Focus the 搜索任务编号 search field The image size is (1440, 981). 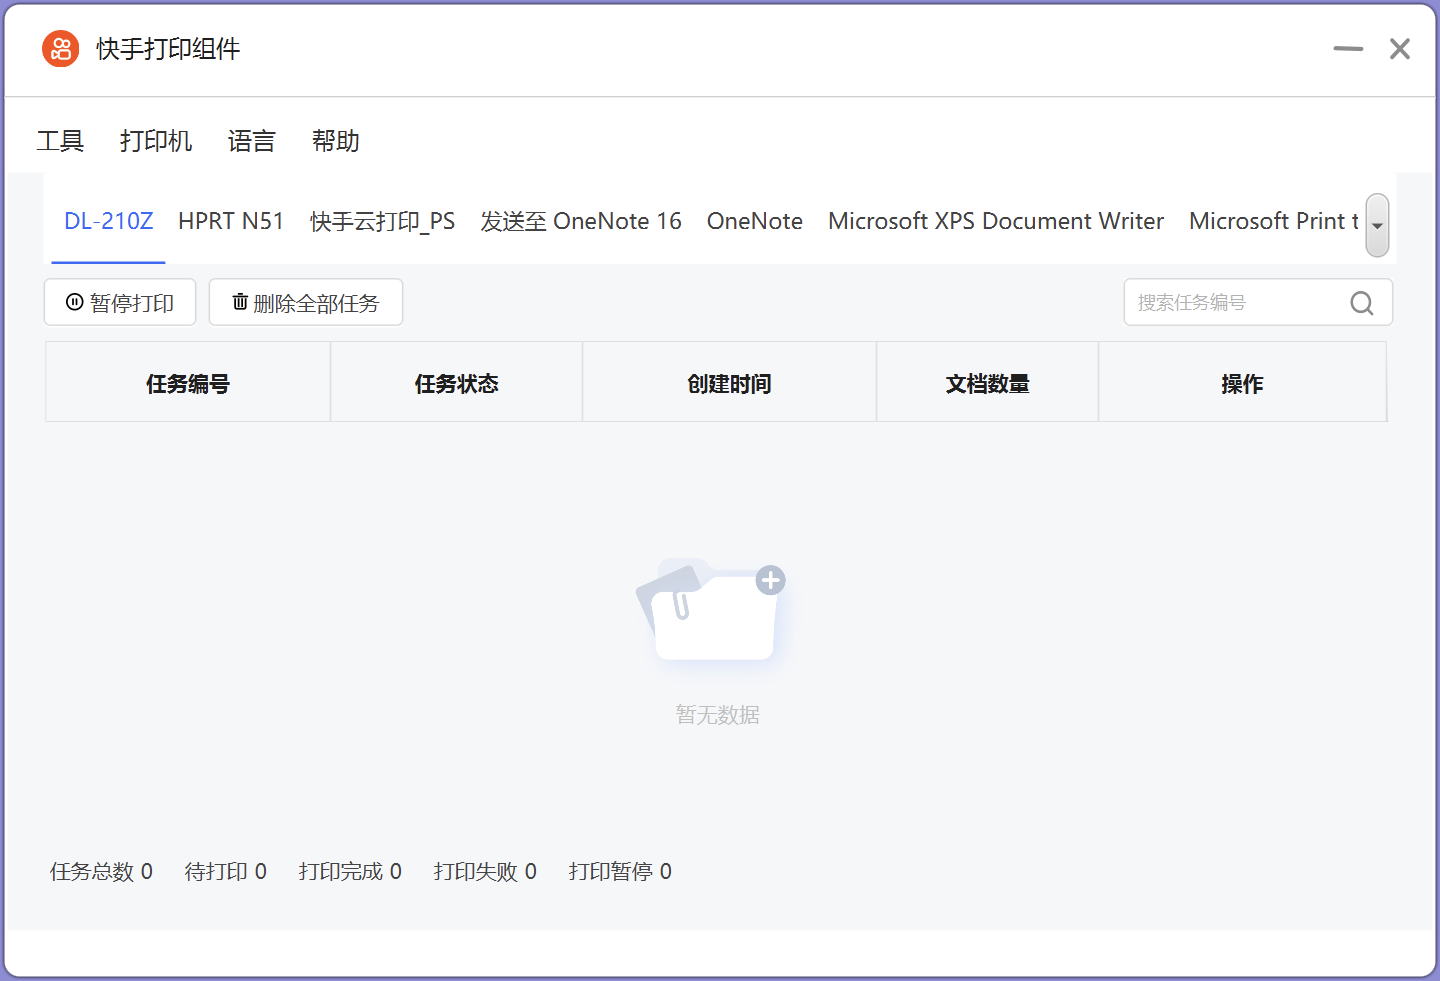pos(1236,302)
